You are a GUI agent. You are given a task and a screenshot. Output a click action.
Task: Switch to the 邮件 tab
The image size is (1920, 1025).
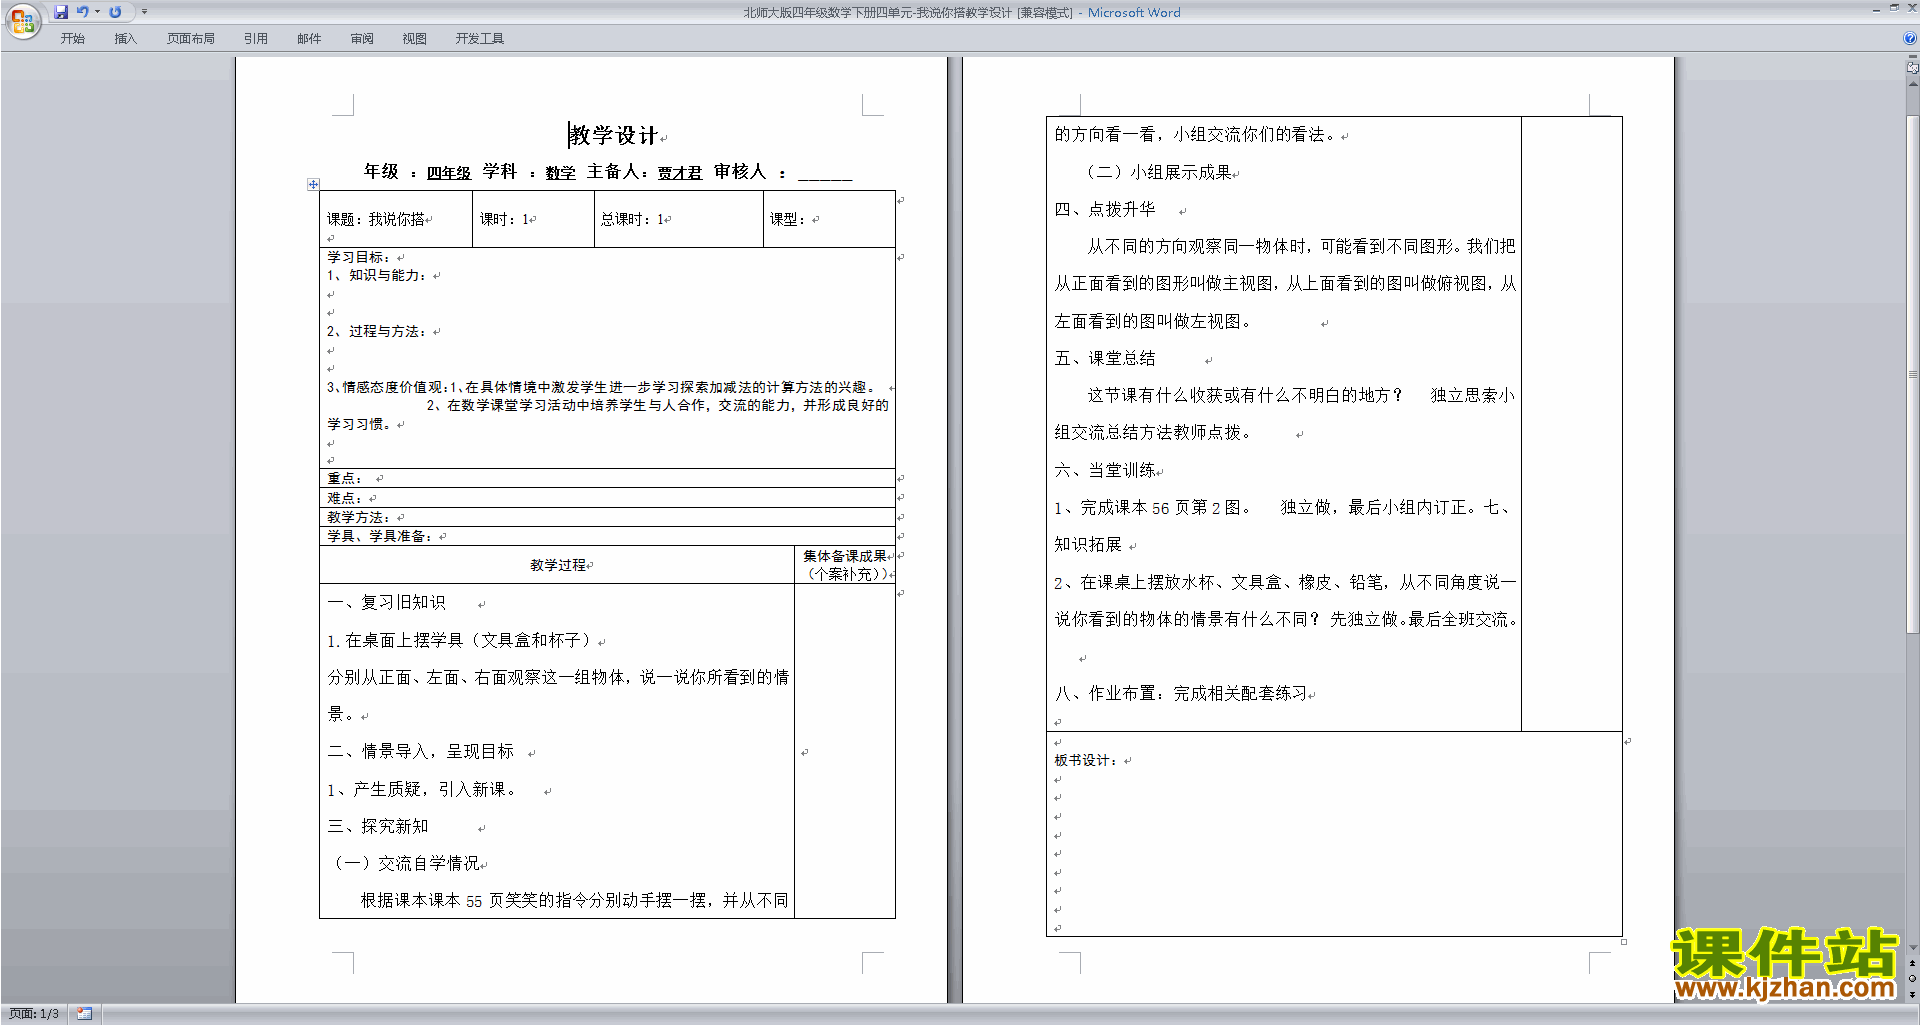pyautogui.click(x=309, y=39)
